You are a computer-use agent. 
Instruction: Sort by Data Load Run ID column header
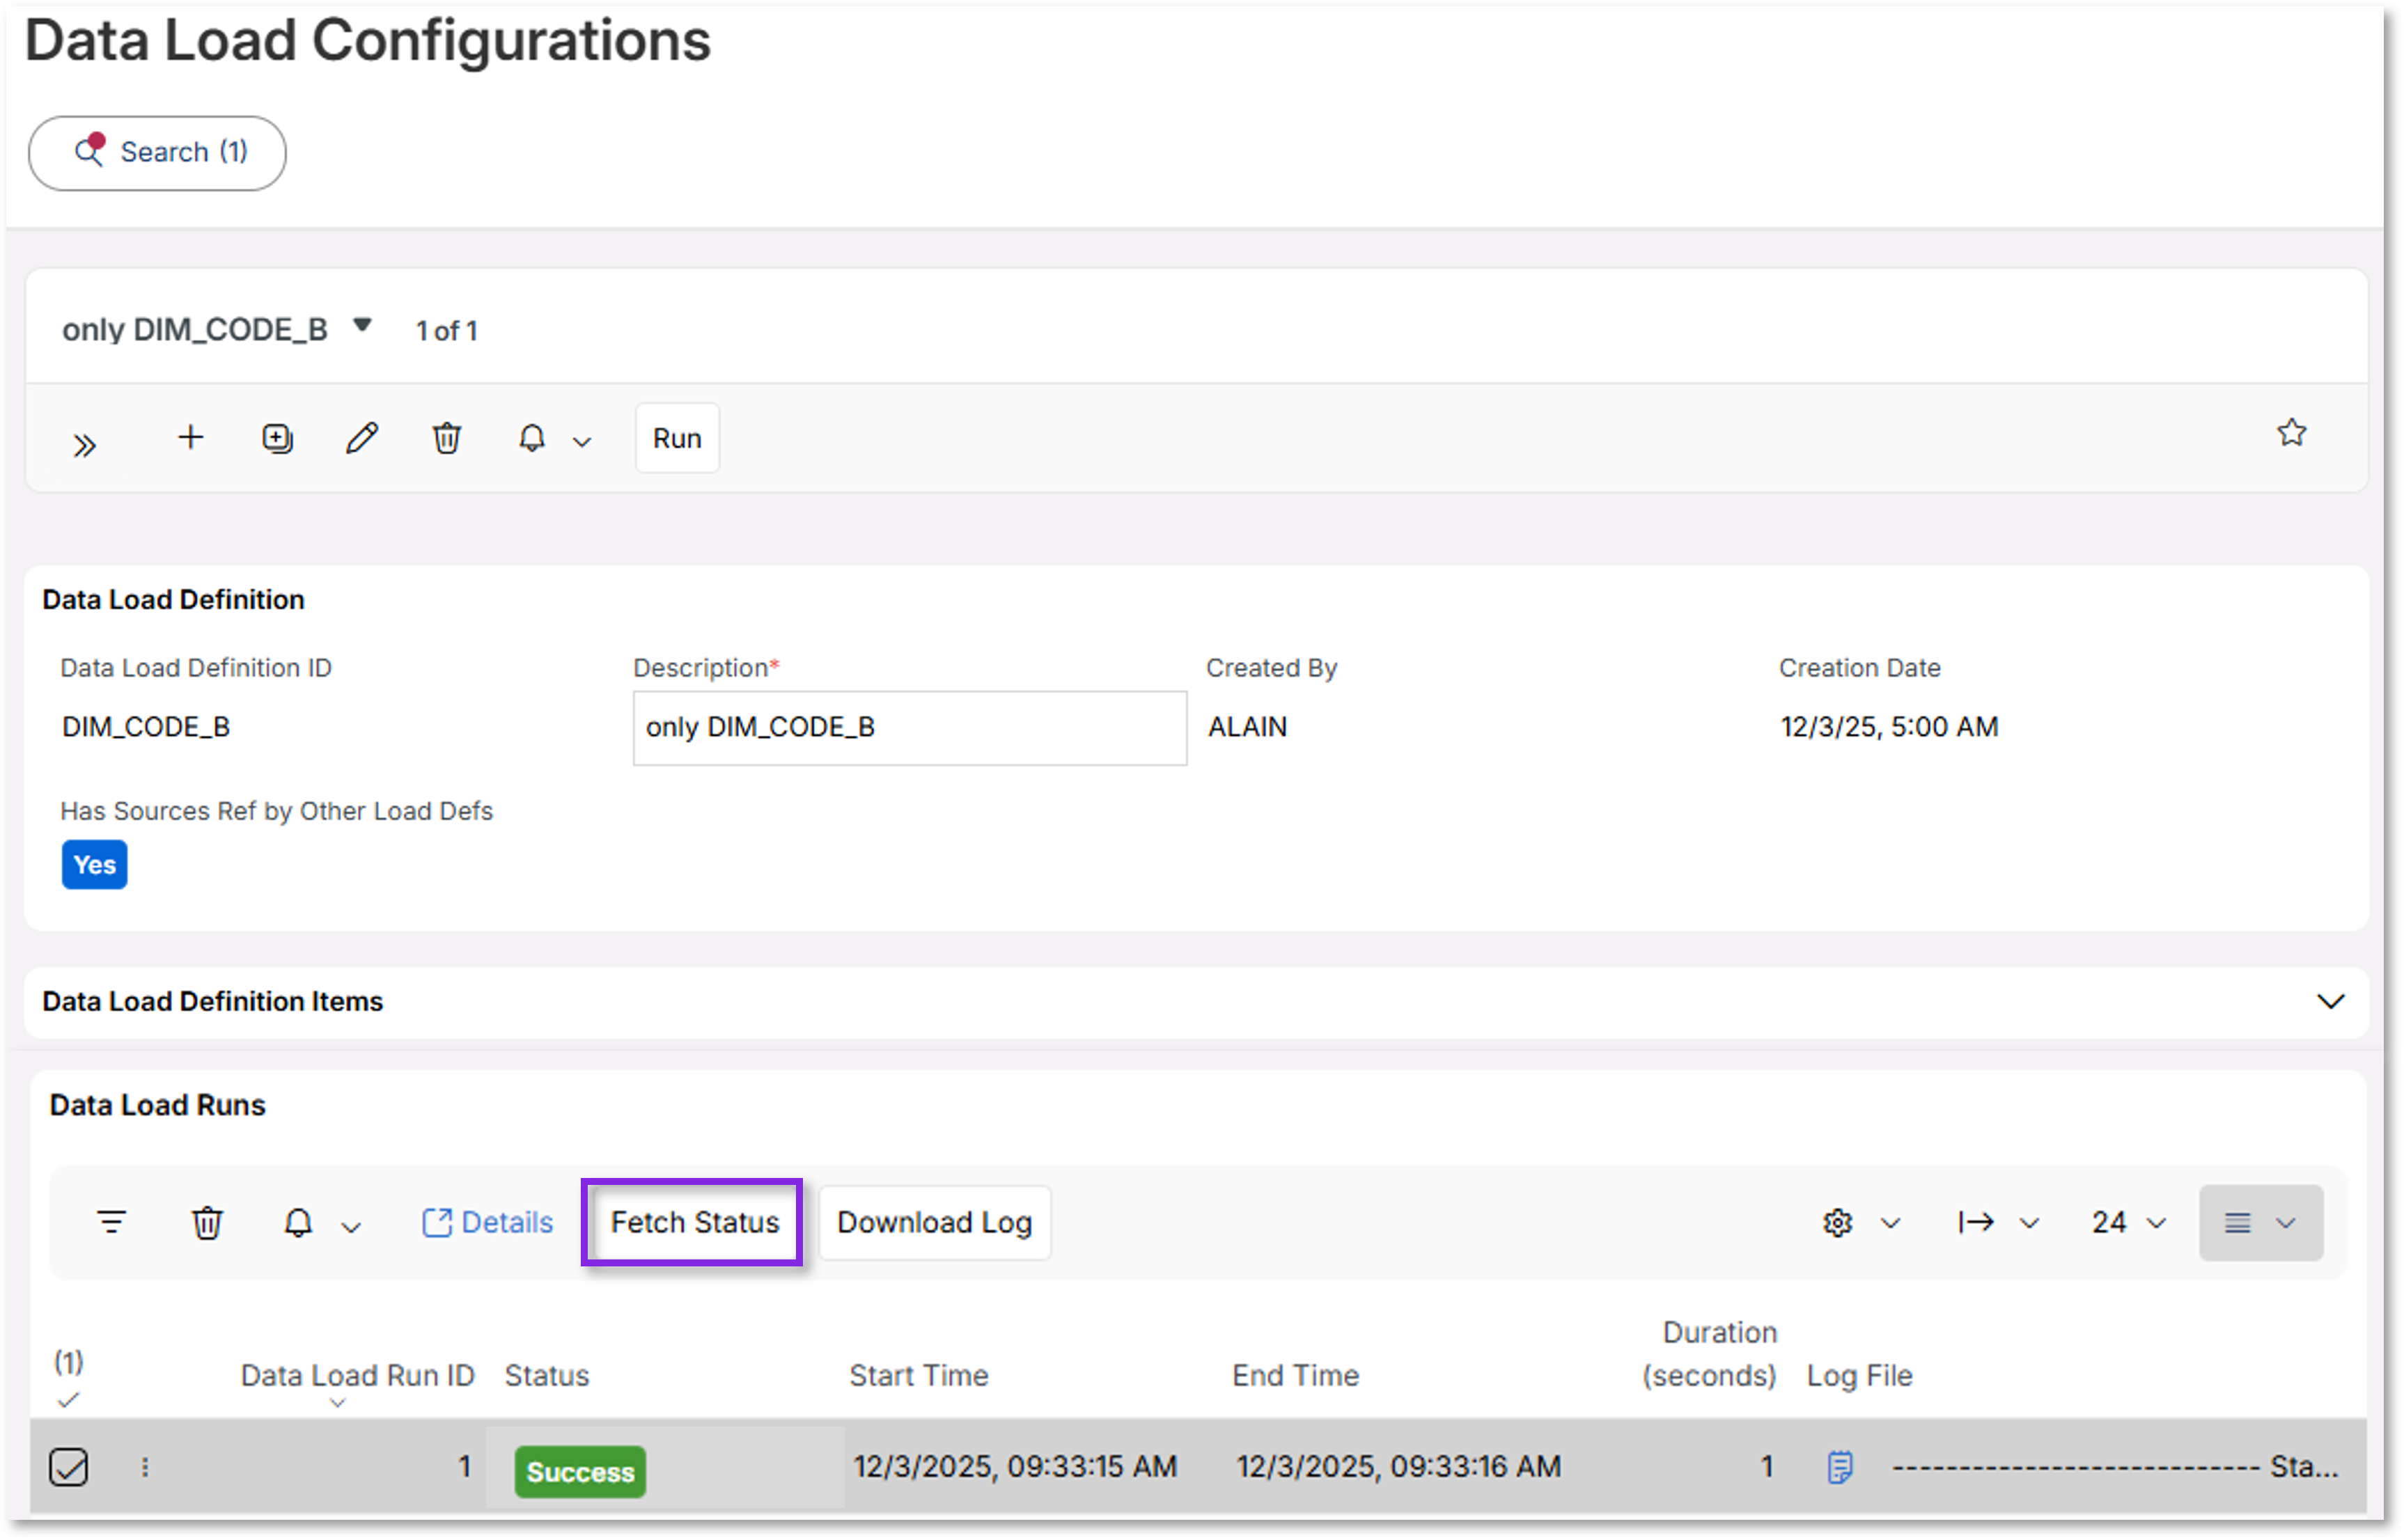[x=357, y=1376]
